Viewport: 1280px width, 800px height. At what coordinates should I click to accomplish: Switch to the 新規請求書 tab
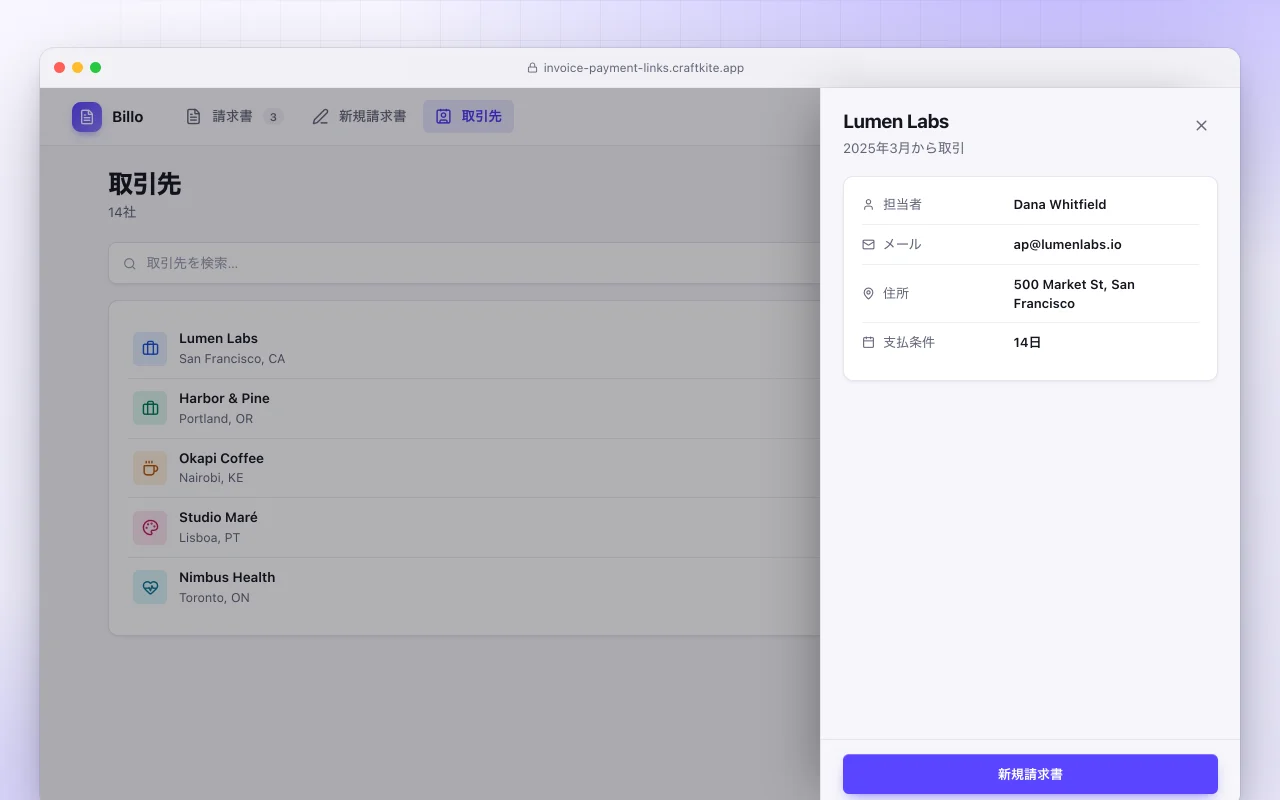point(359,117)
